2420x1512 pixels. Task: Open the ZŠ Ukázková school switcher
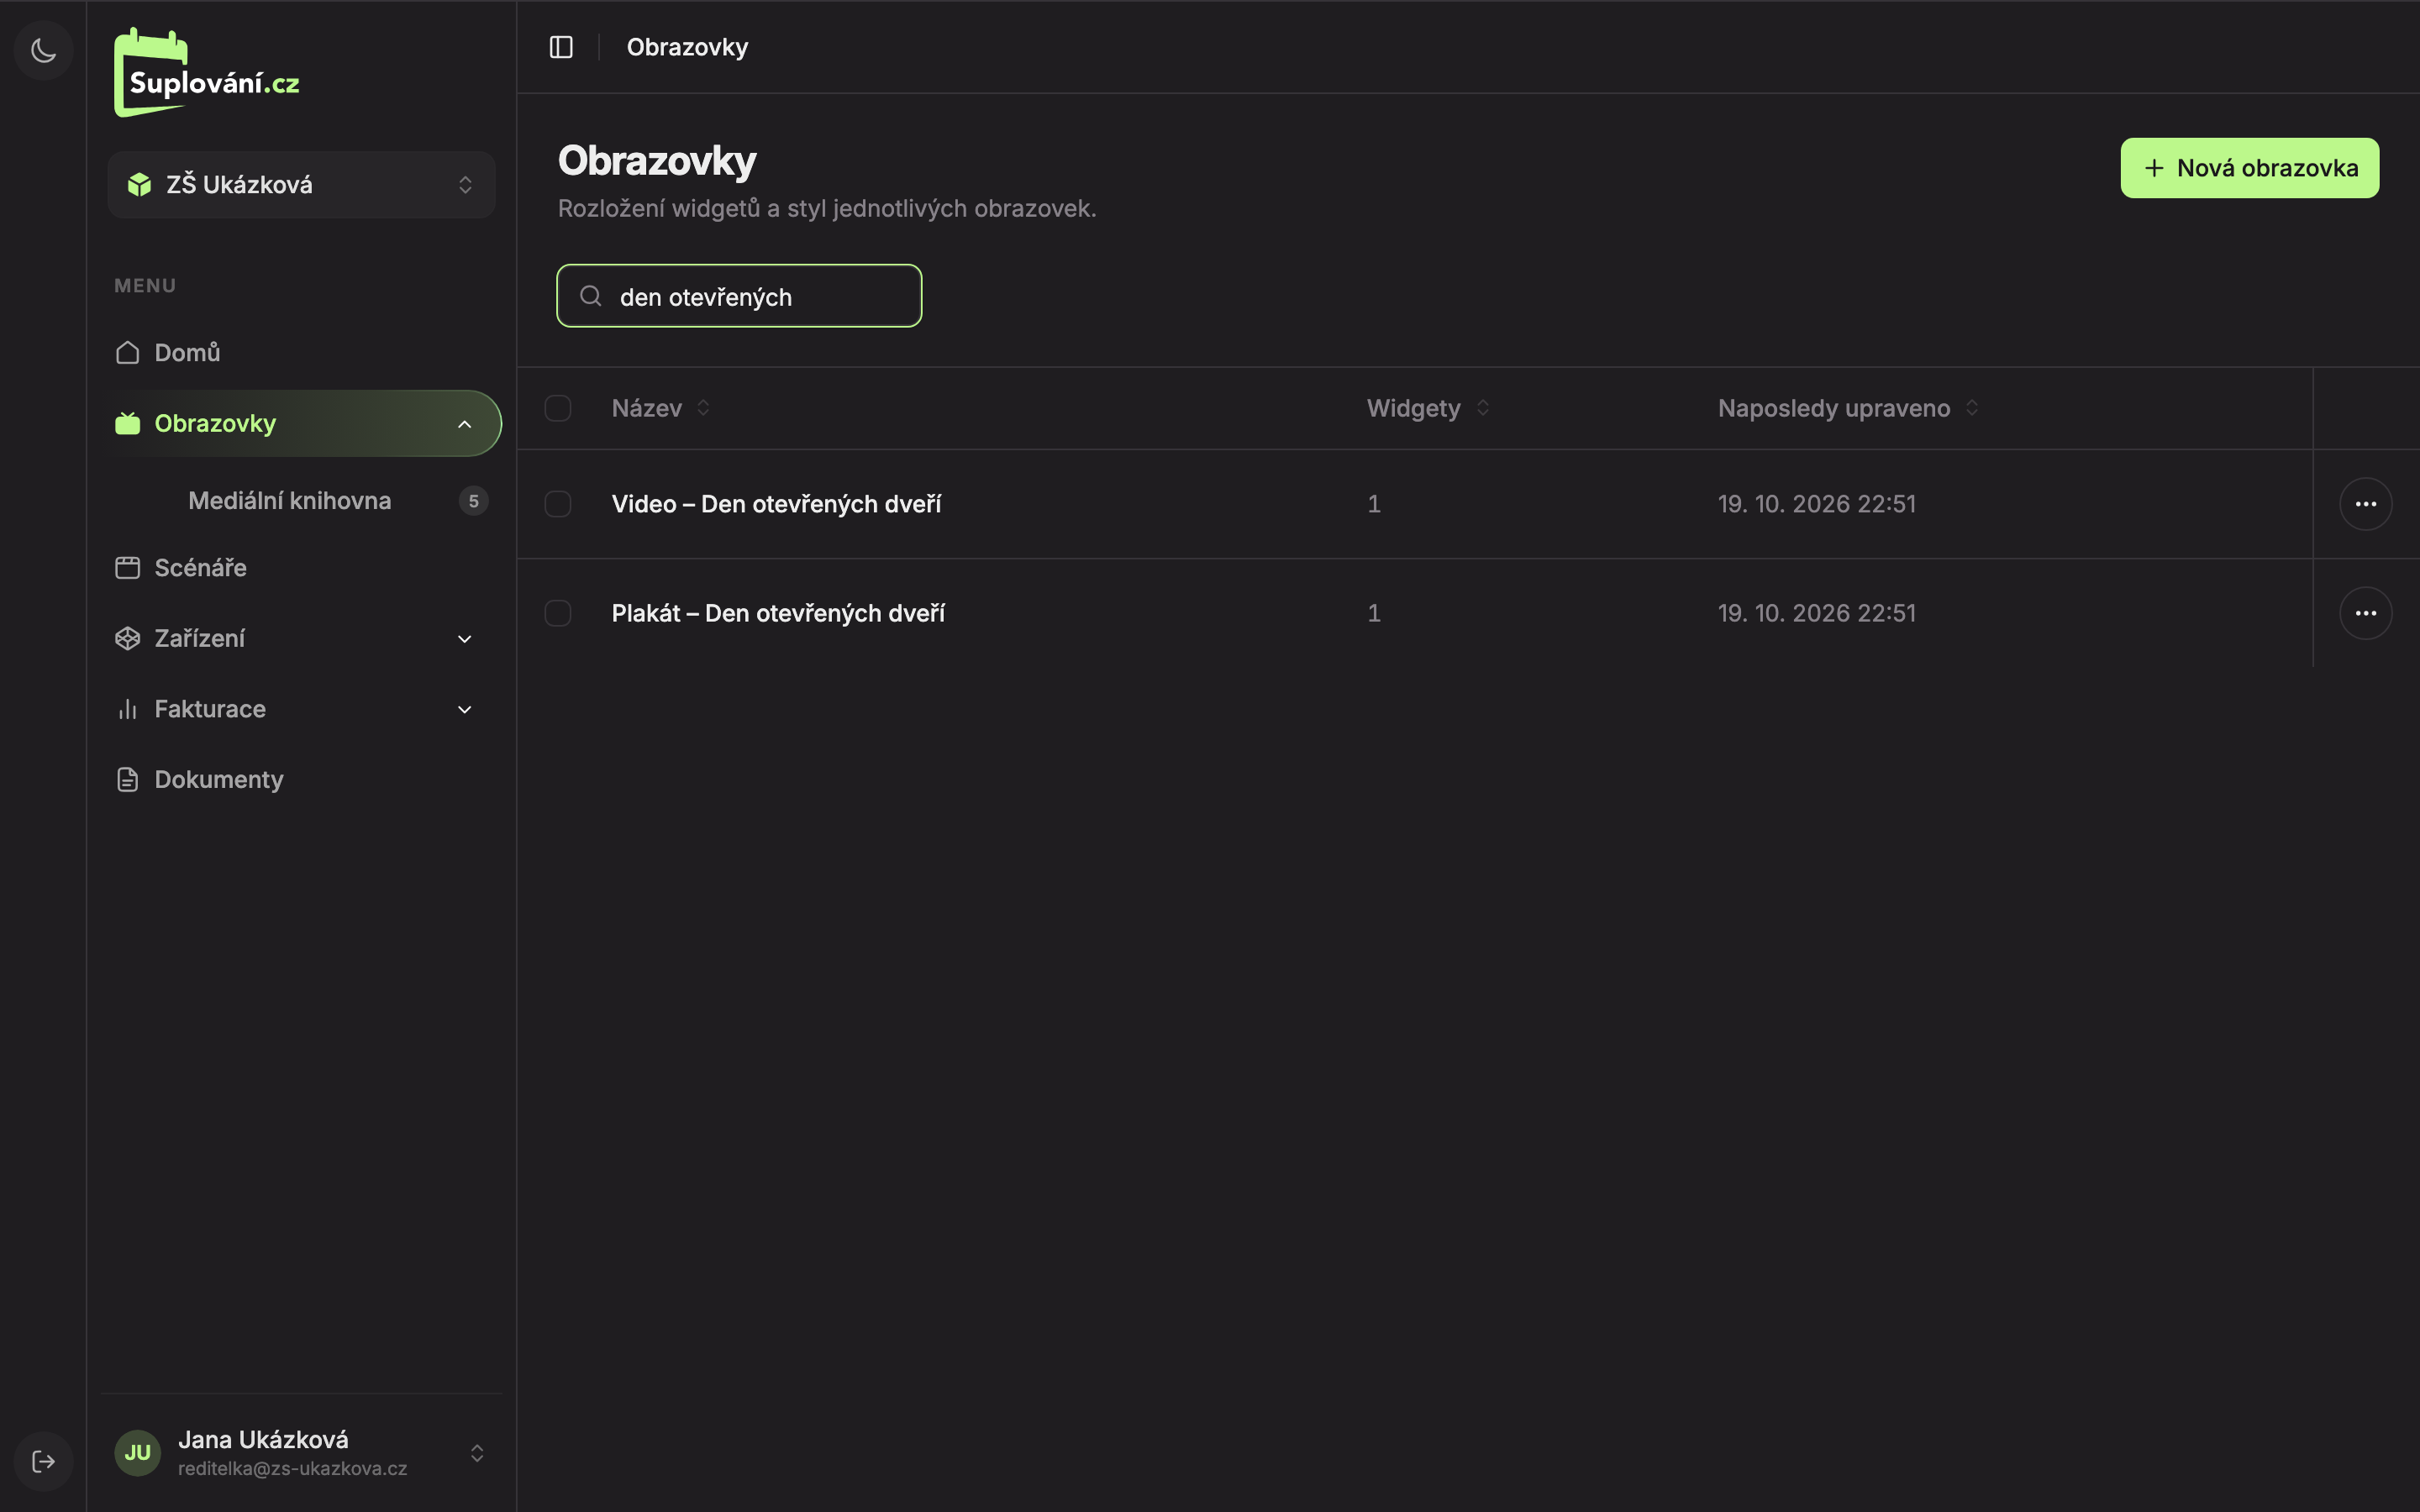tap(301, 184)
